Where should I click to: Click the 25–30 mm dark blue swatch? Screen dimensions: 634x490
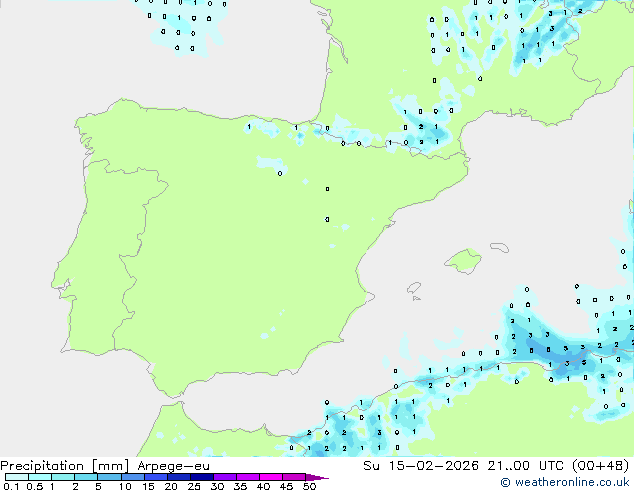click(202, 477)
